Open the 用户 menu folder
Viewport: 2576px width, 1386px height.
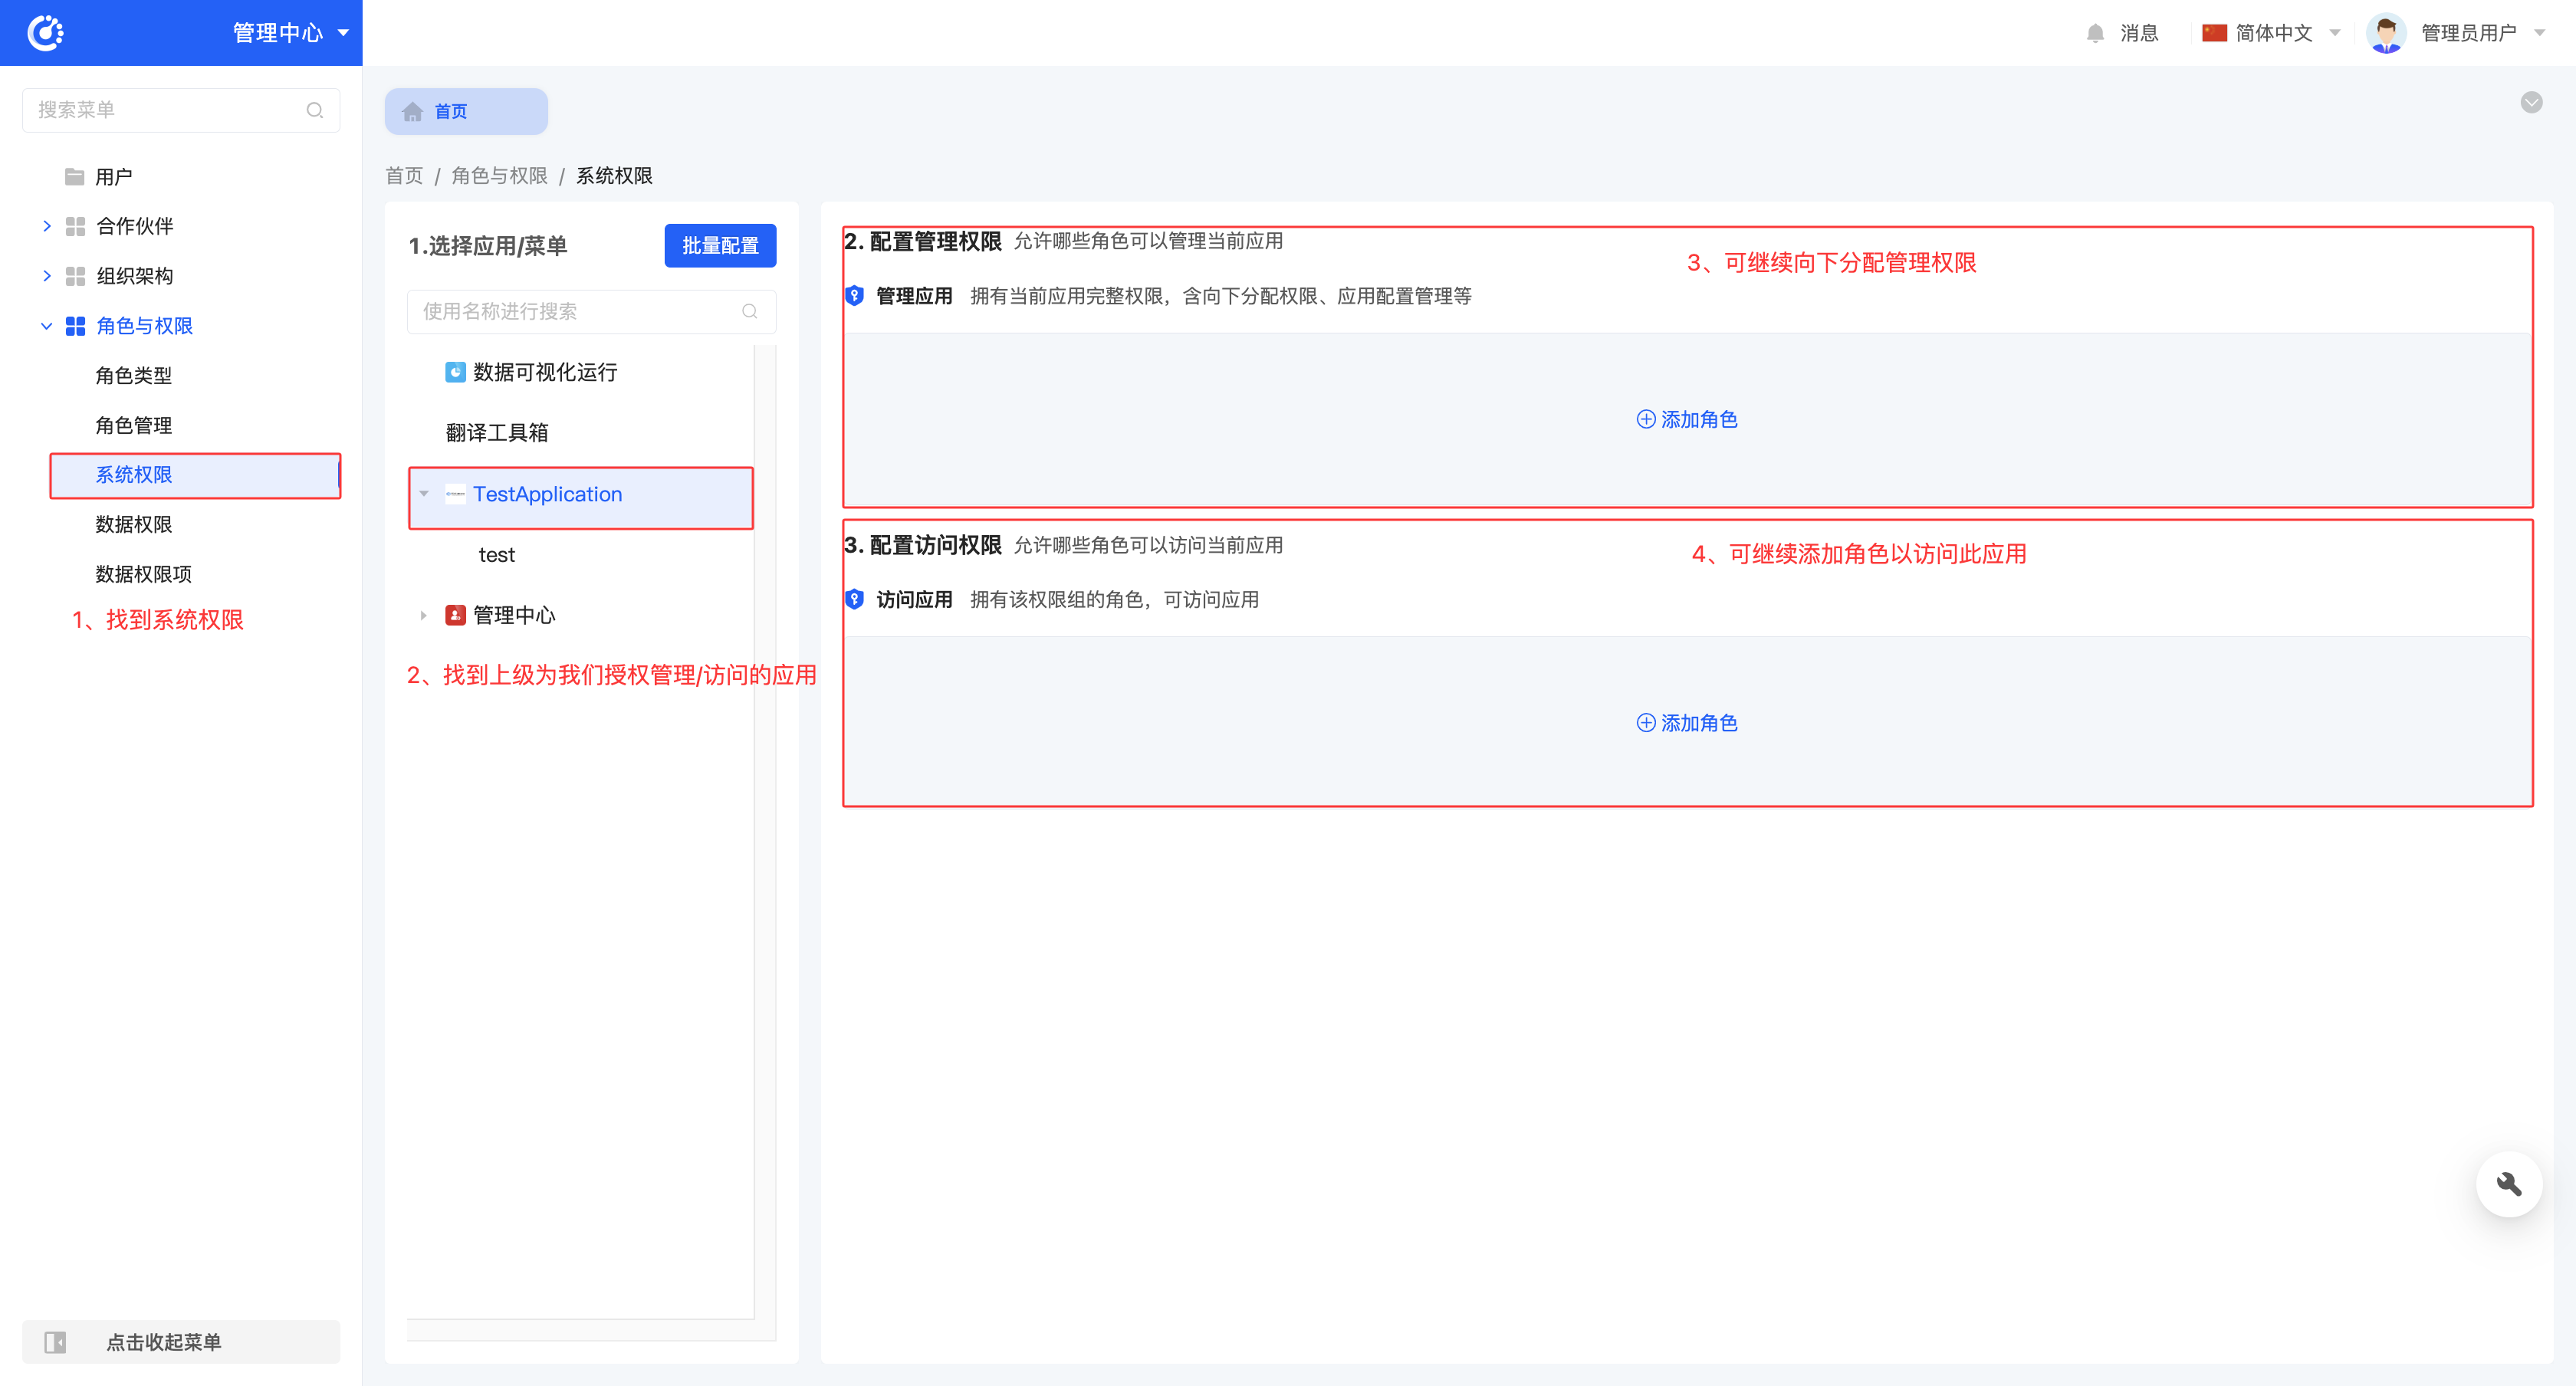pos(113,177)
